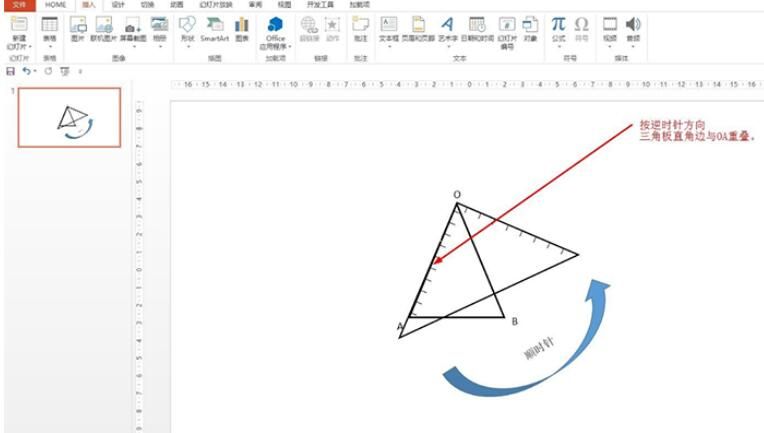
Task: Open the File (文件) tab
Action: 19,5
